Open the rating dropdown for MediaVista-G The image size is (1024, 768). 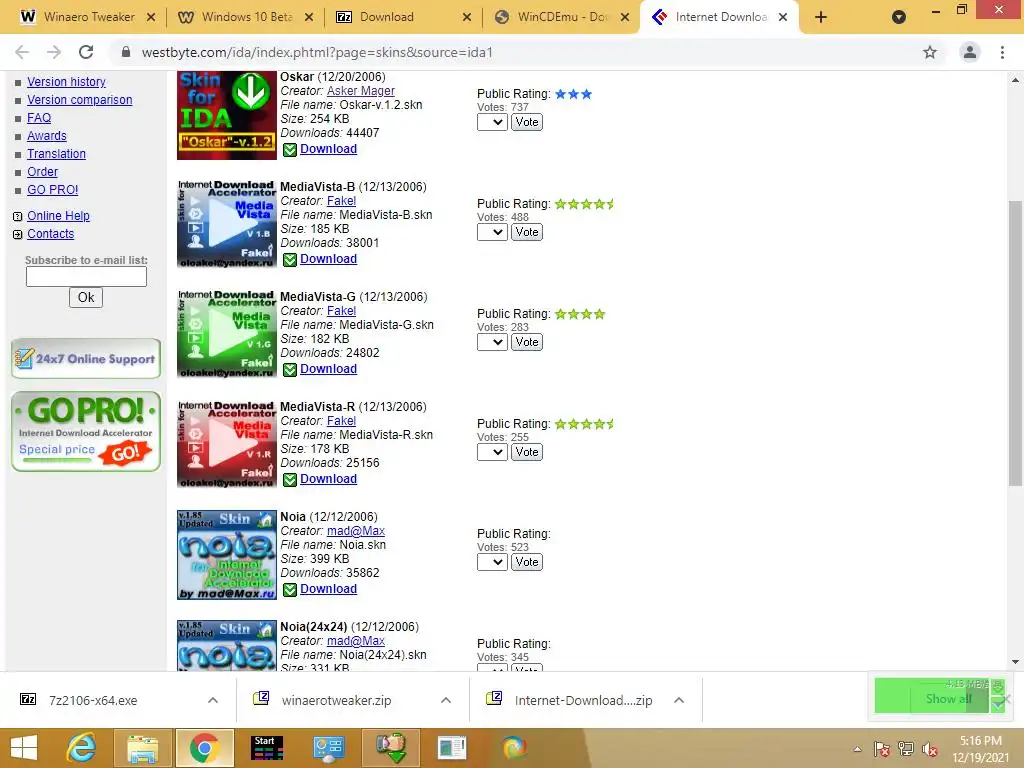coord(492,342)
